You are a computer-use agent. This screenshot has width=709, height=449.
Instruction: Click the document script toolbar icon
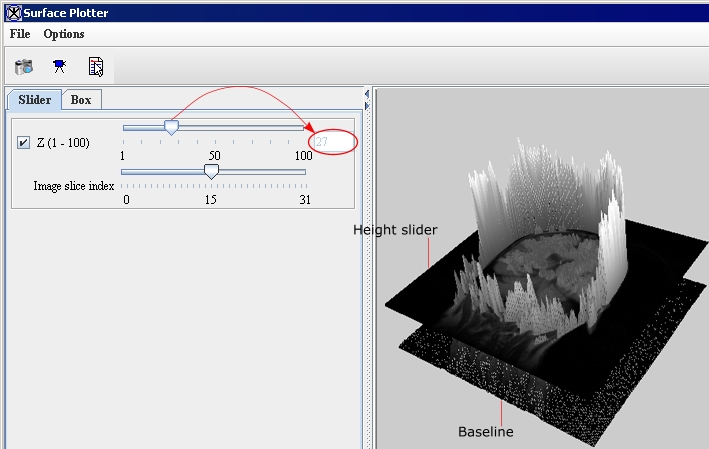tap(96, 67)
